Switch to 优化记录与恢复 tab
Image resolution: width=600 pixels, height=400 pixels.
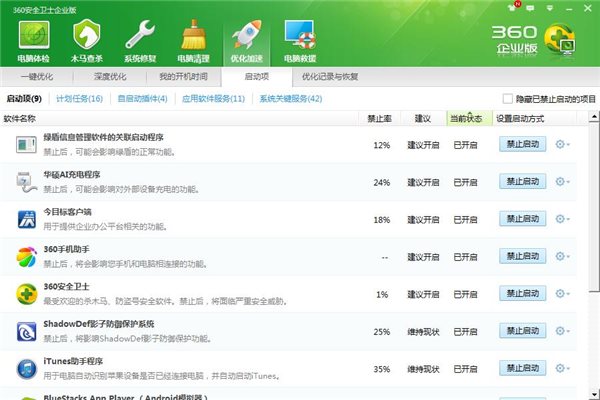click(x=330, y=77)
